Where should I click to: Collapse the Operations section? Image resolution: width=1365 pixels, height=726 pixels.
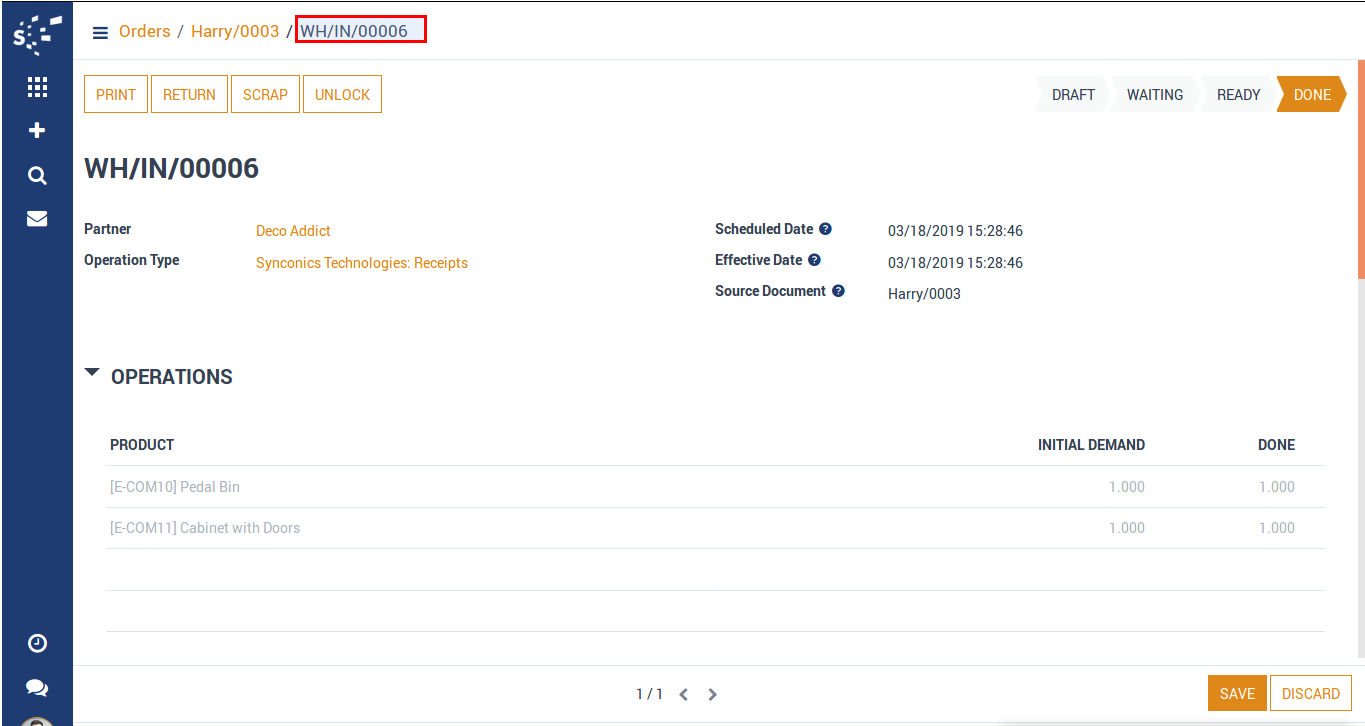[x=93, y=373]
